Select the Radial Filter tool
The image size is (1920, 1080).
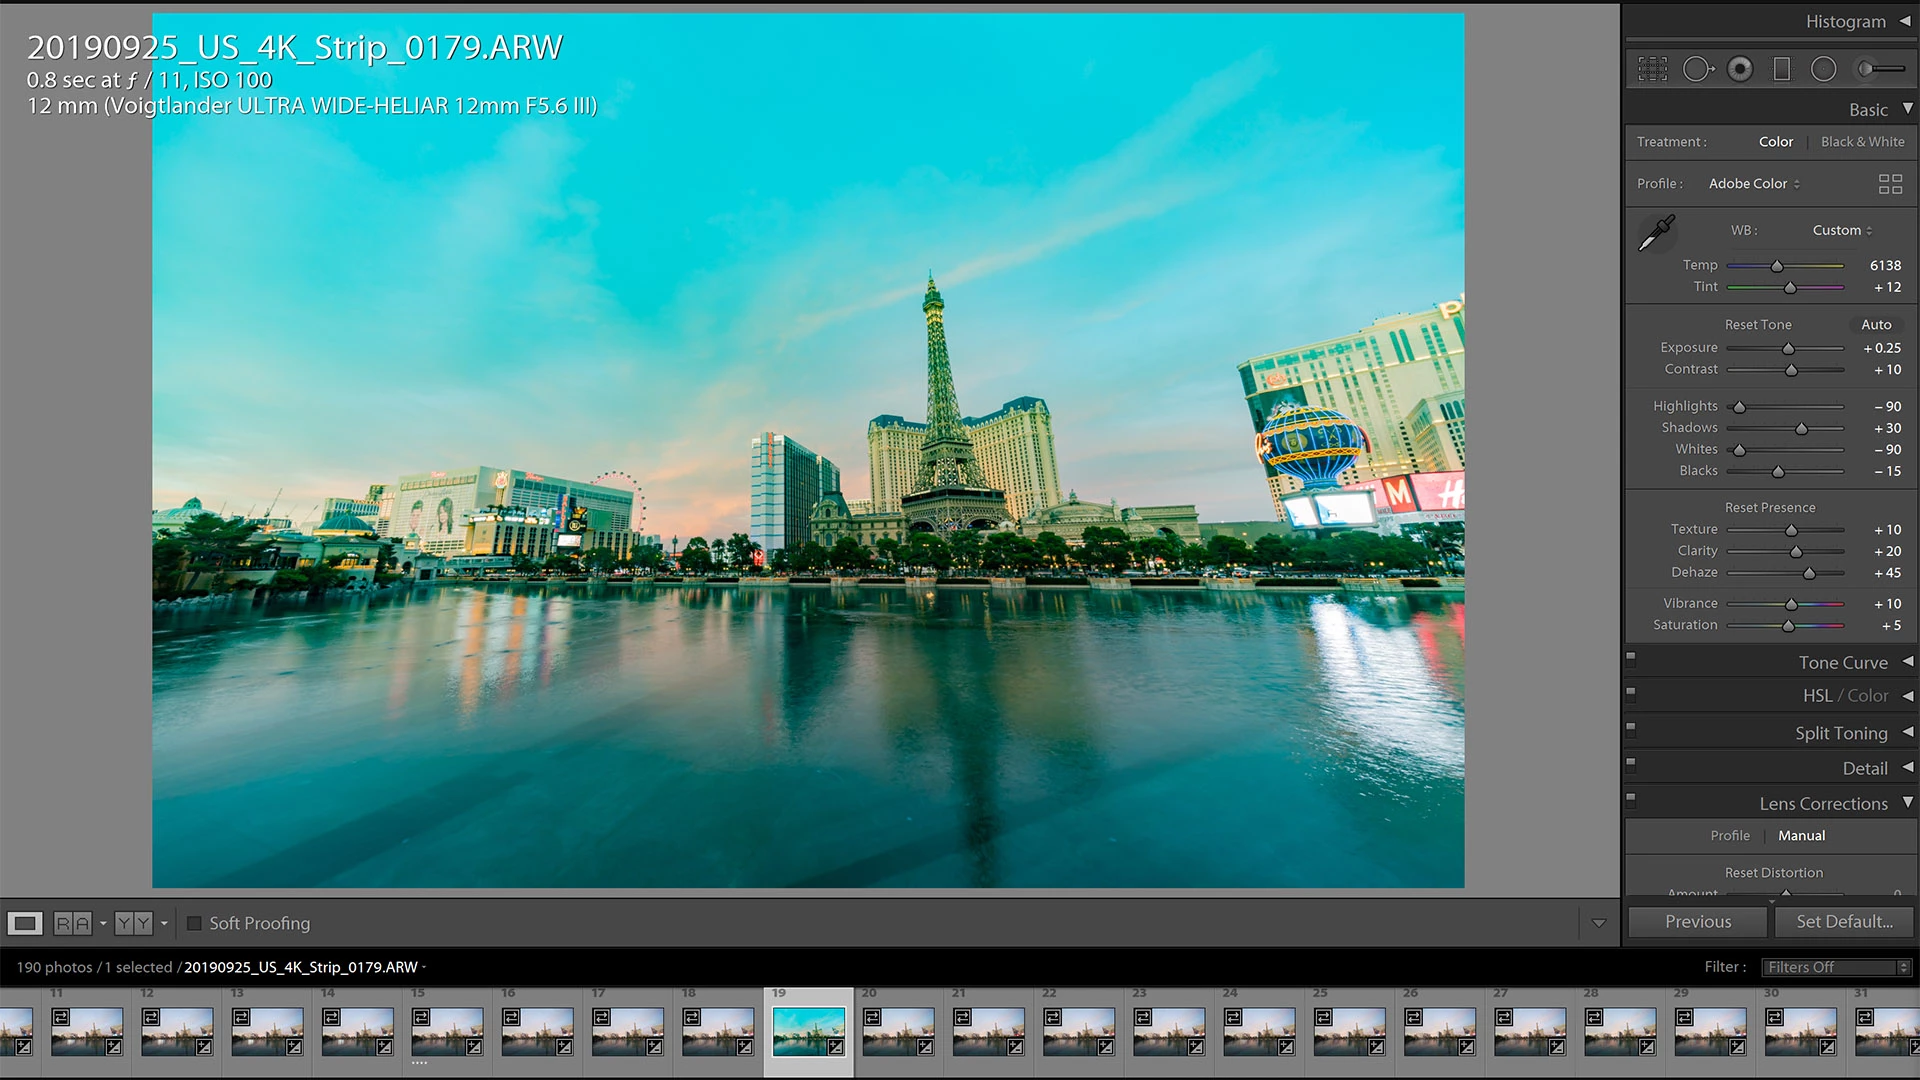coord(1823,69)
